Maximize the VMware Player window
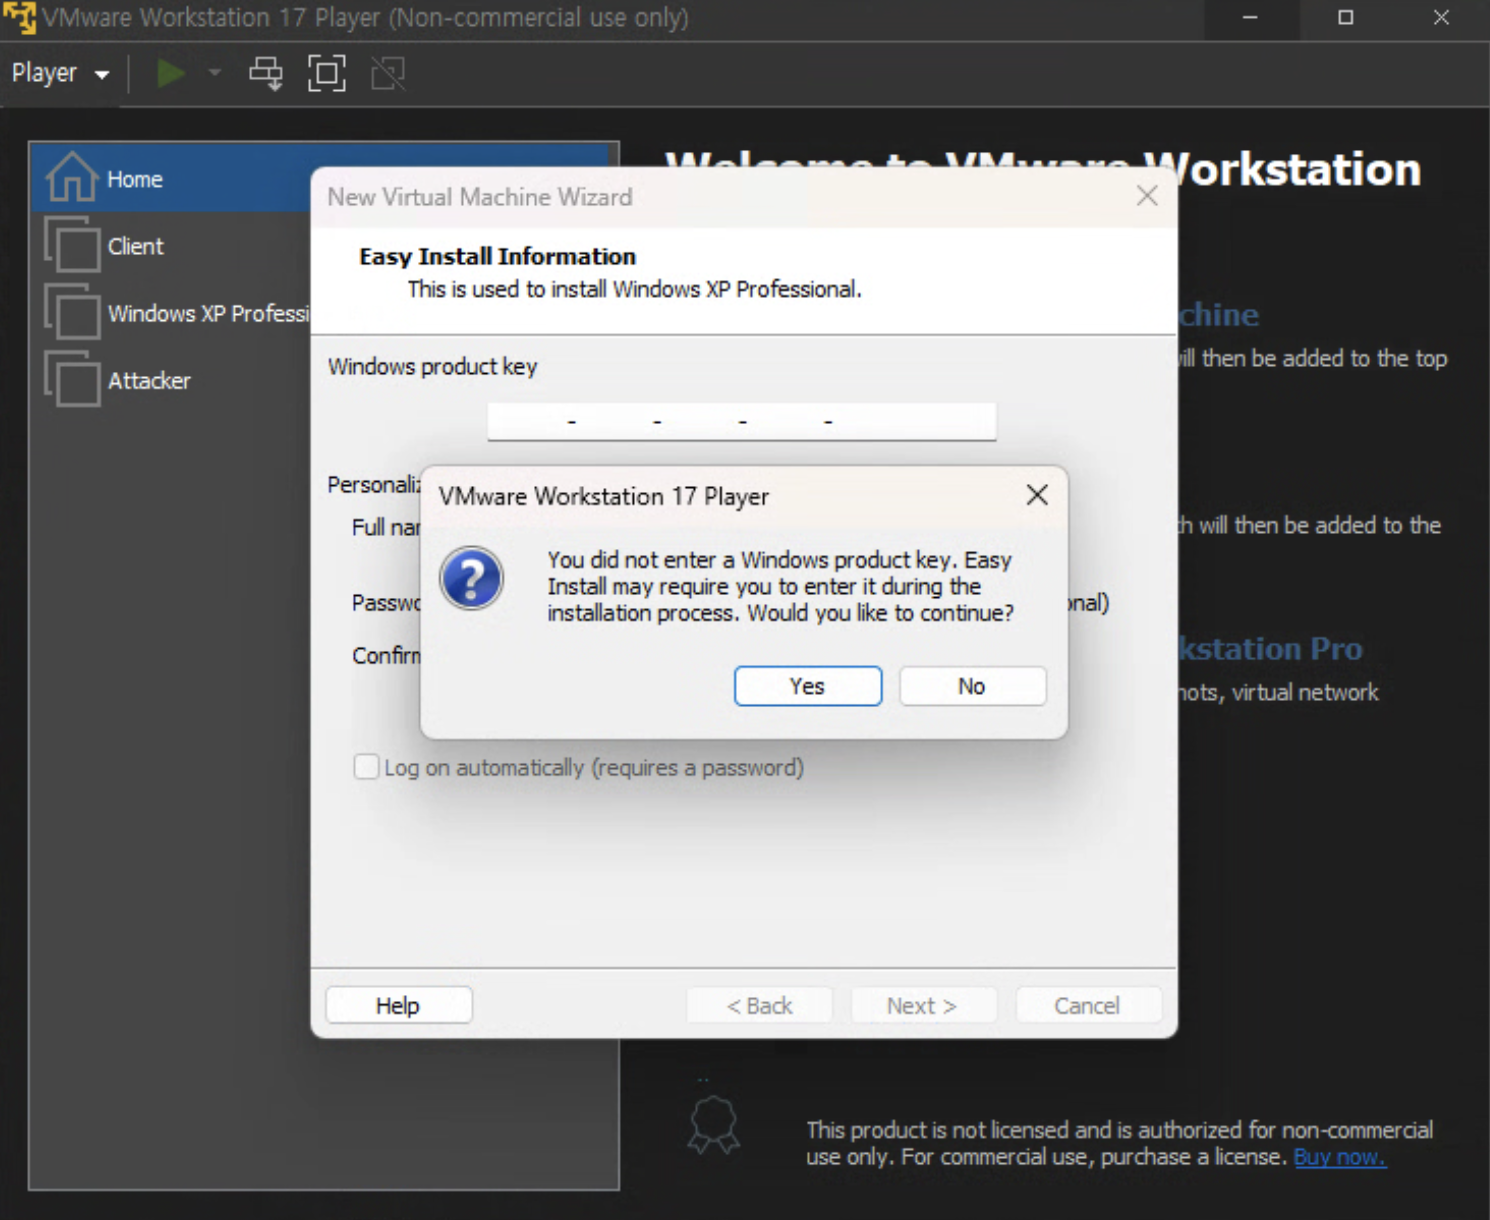The height and width of the screenshot is (1220, 1490). tap(1346, 18)
